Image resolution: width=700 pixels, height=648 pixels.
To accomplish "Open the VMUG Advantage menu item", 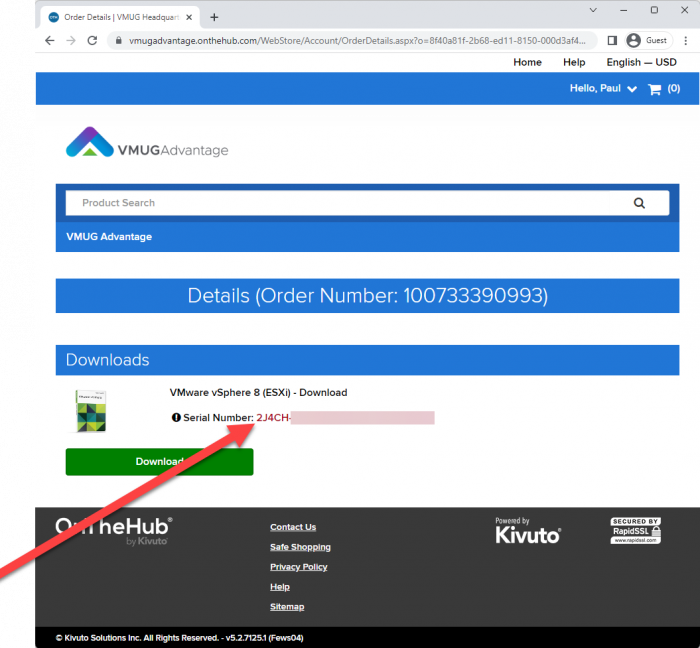I will [x=109, y=237].
